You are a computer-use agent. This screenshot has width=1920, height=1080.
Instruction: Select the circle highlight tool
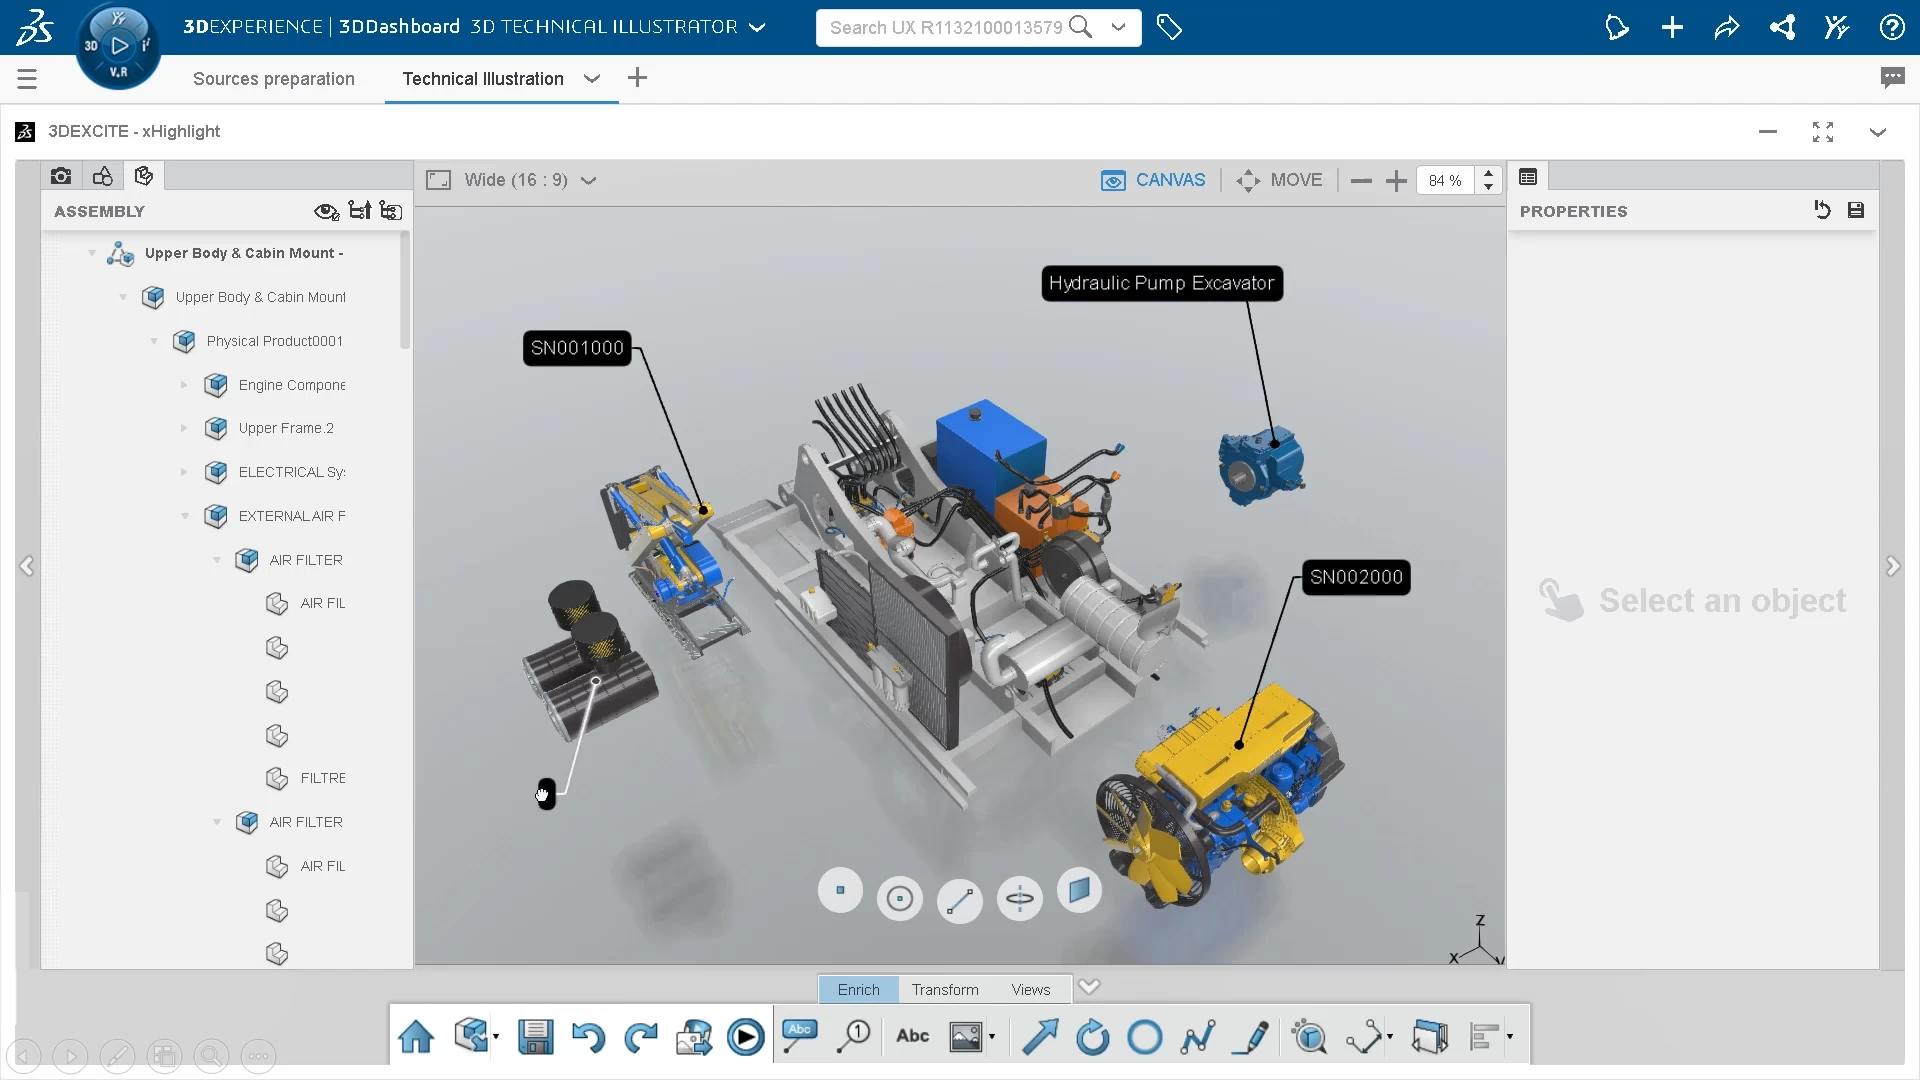pyautogui.click(x=1146, y=1037)
